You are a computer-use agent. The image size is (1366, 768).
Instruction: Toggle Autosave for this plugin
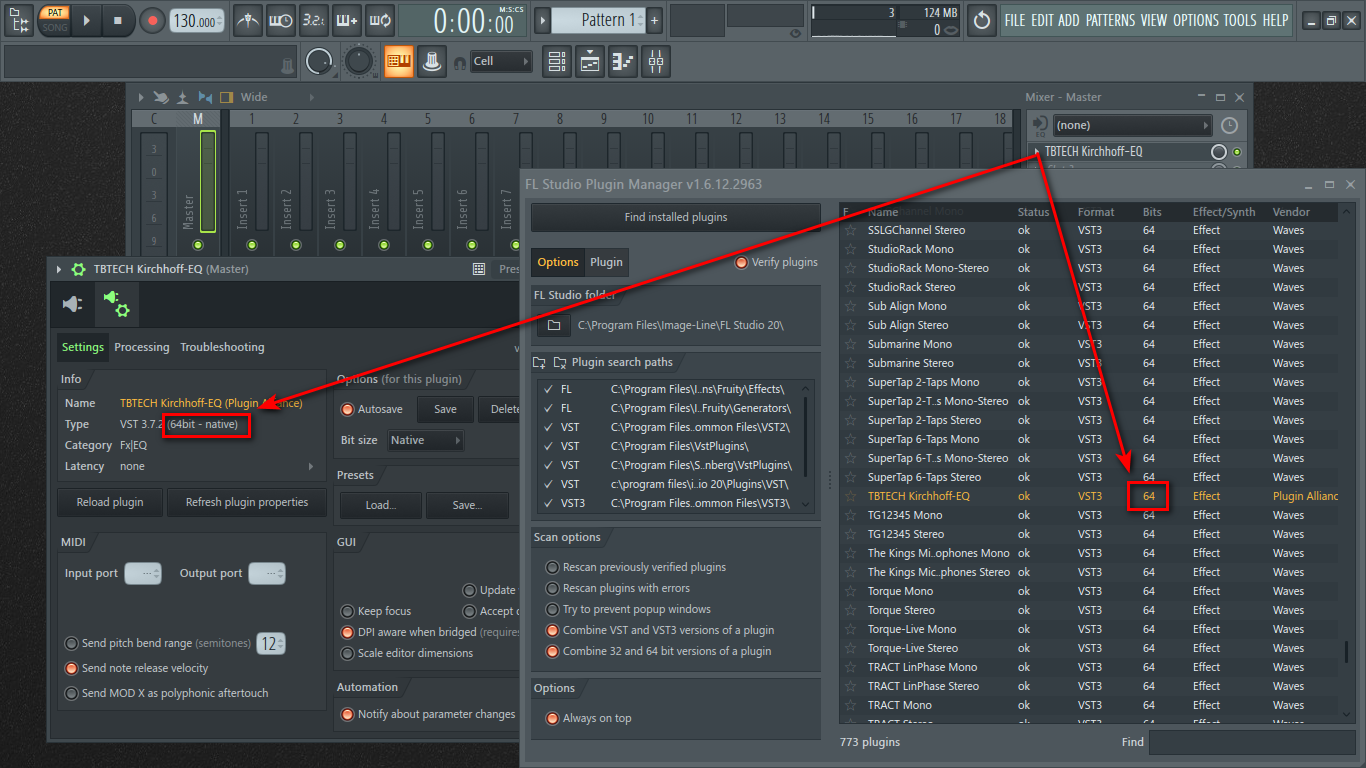point(348,409)
